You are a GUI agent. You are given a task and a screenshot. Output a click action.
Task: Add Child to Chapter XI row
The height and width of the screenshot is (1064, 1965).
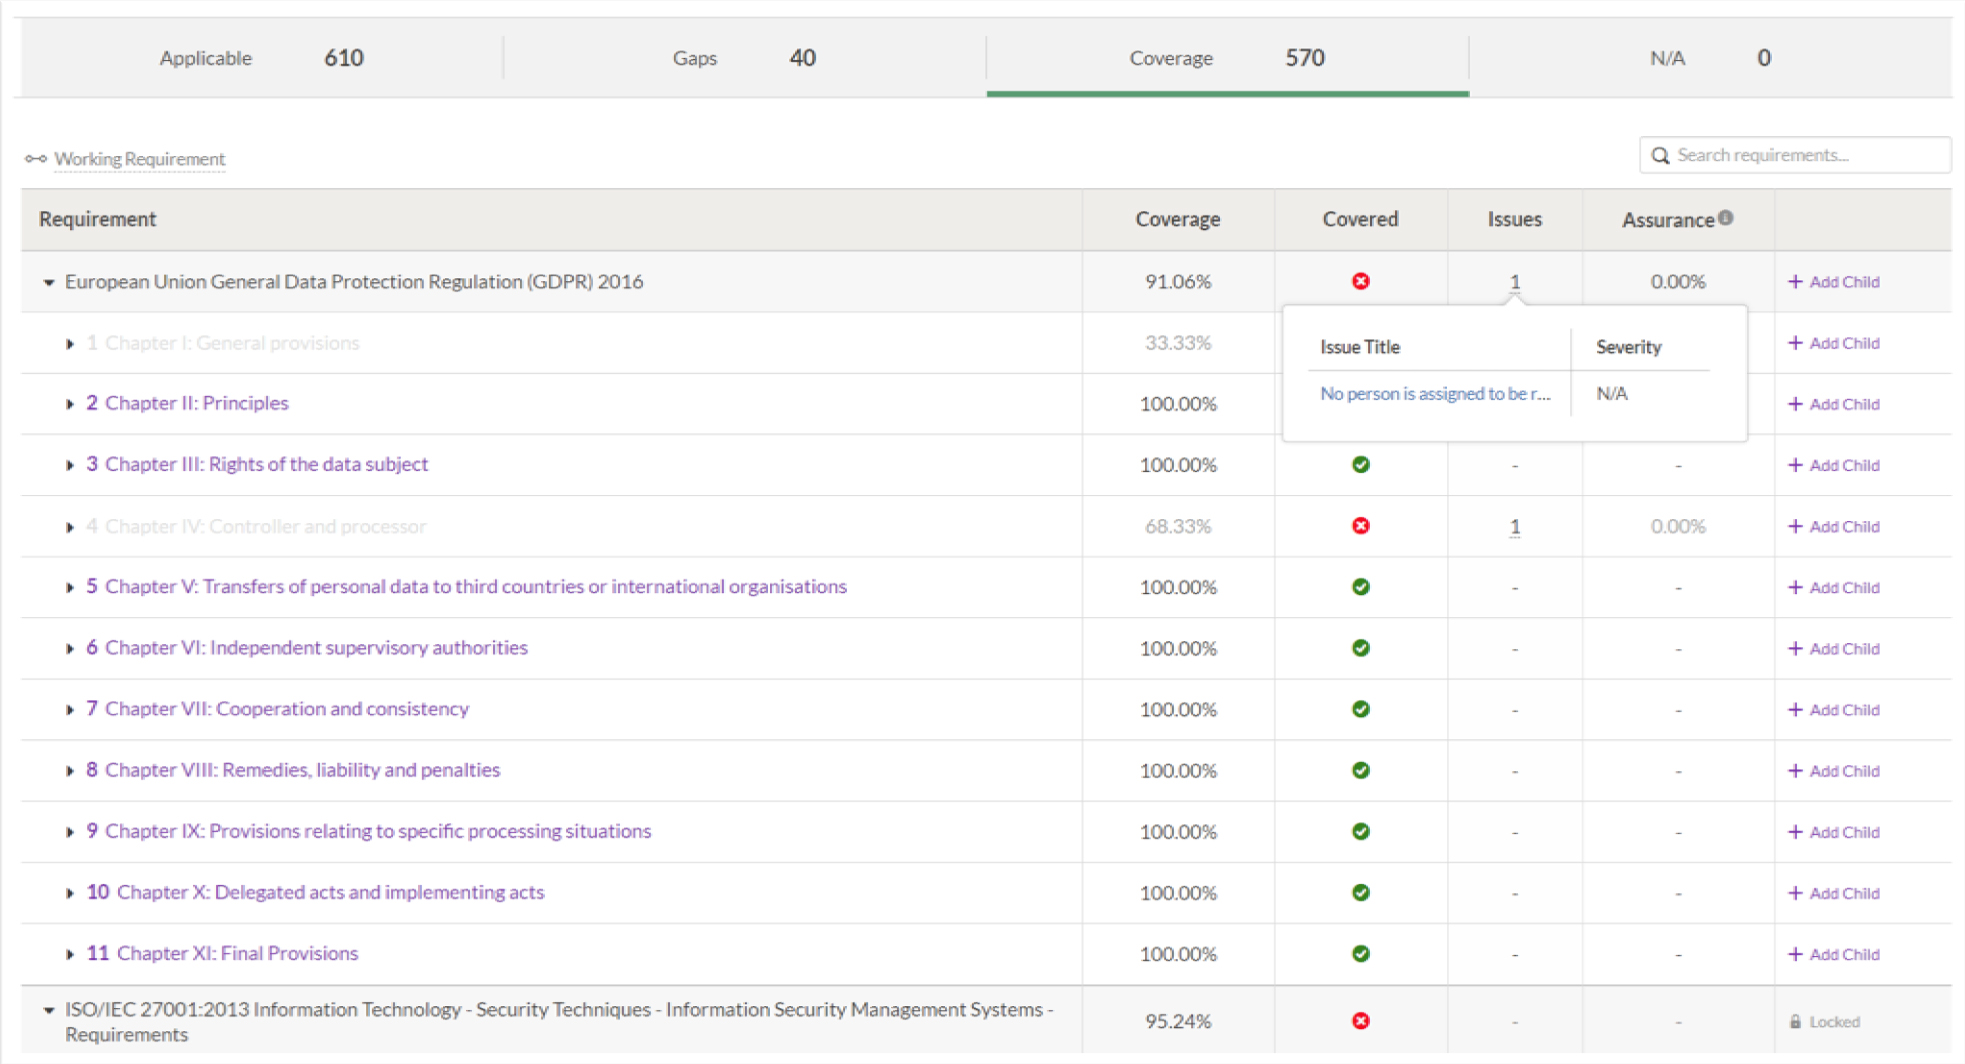coord(1834,954)
